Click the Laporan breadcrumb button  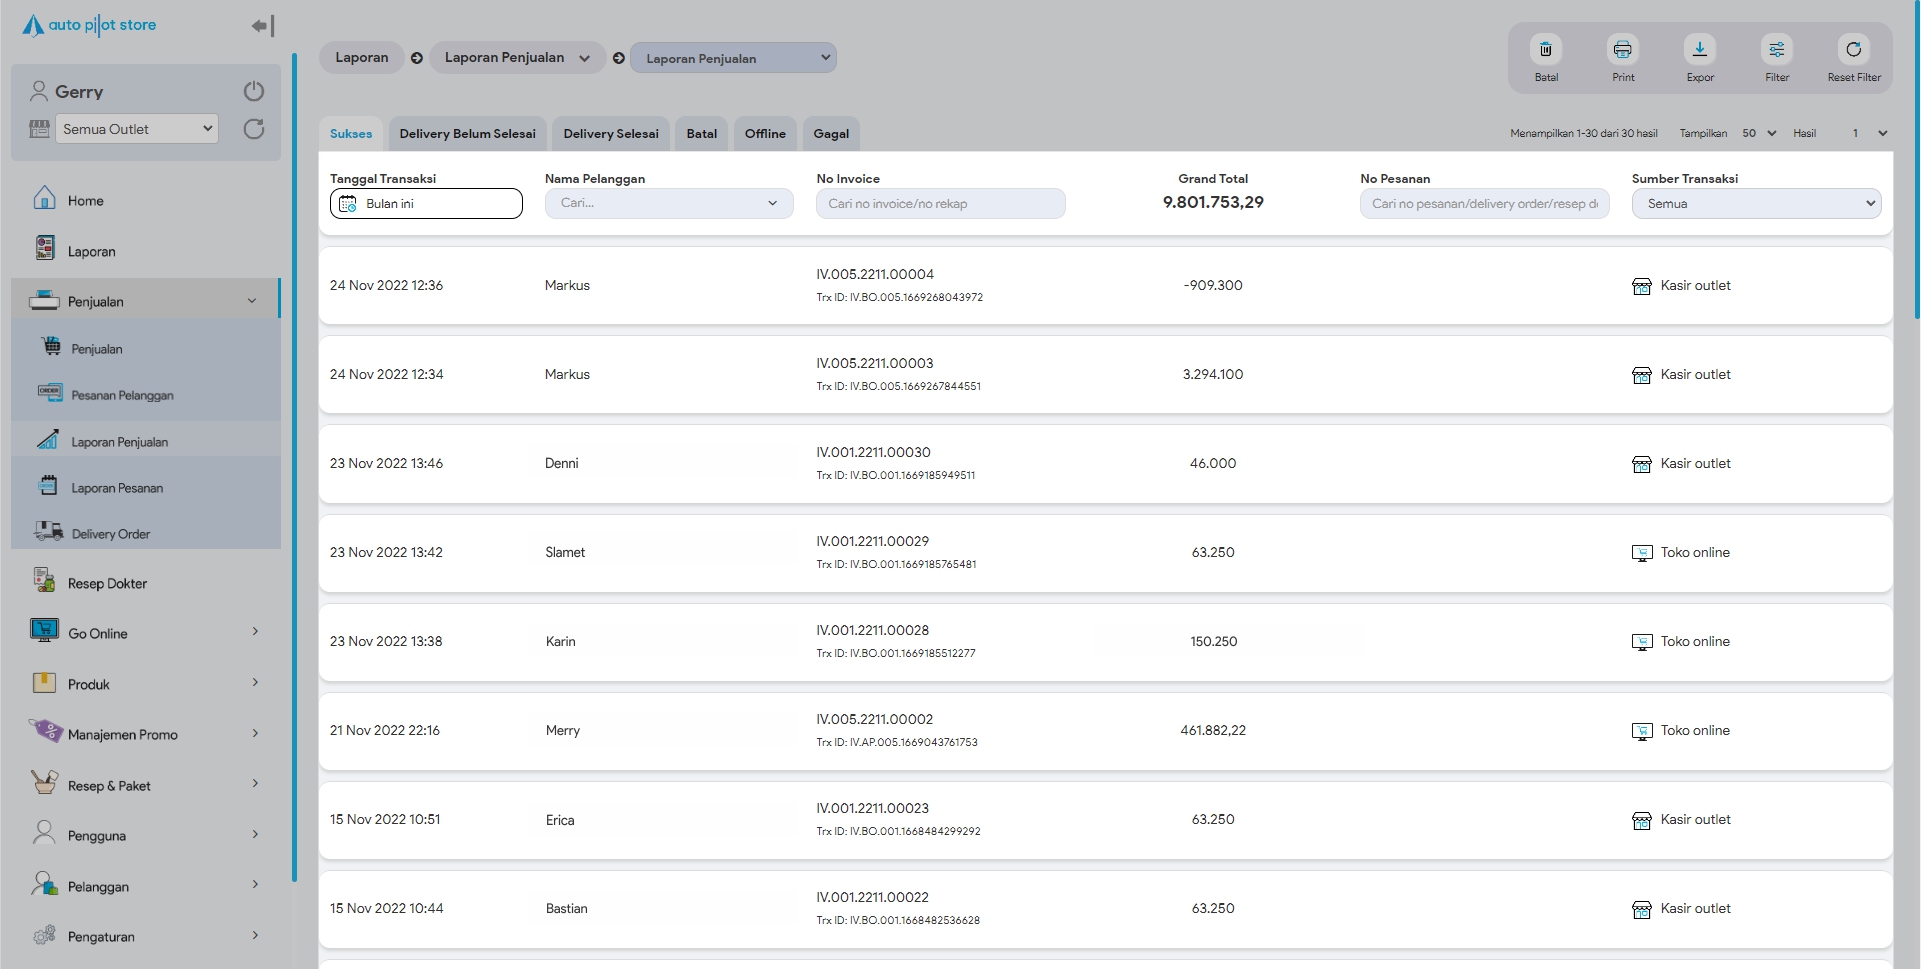(x=361, y=58)
